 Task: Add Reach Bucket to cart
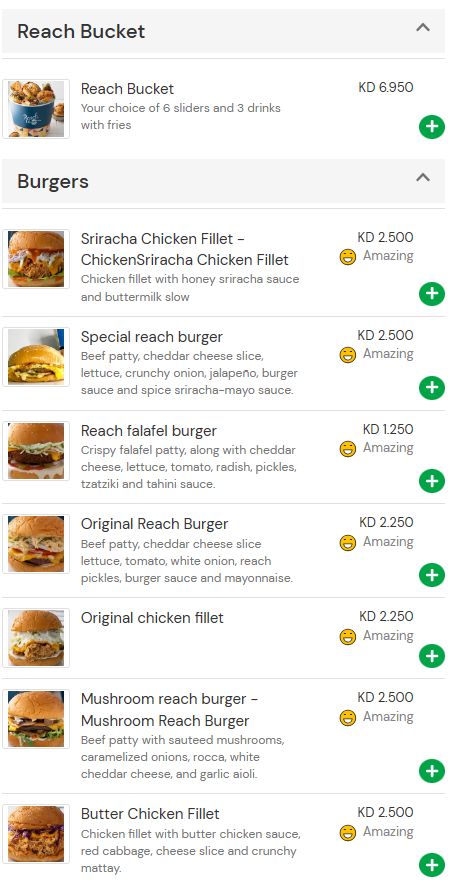click(432, 126)
